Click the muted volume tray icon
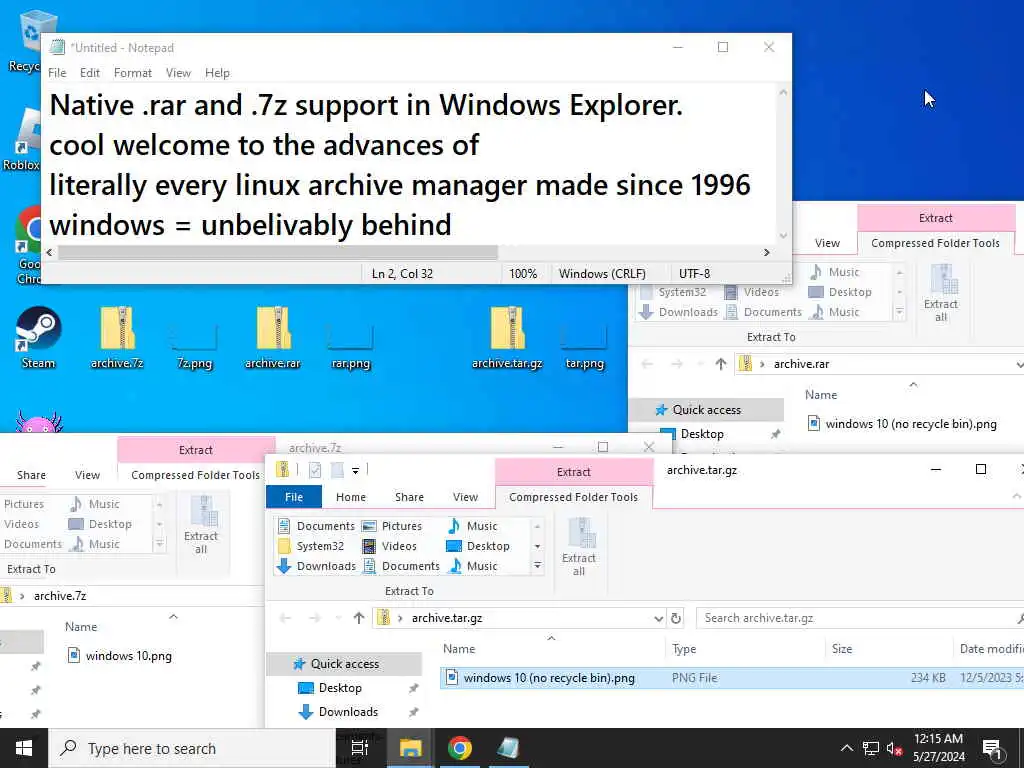Viewport: 1024px width, 768px height. 894,749
